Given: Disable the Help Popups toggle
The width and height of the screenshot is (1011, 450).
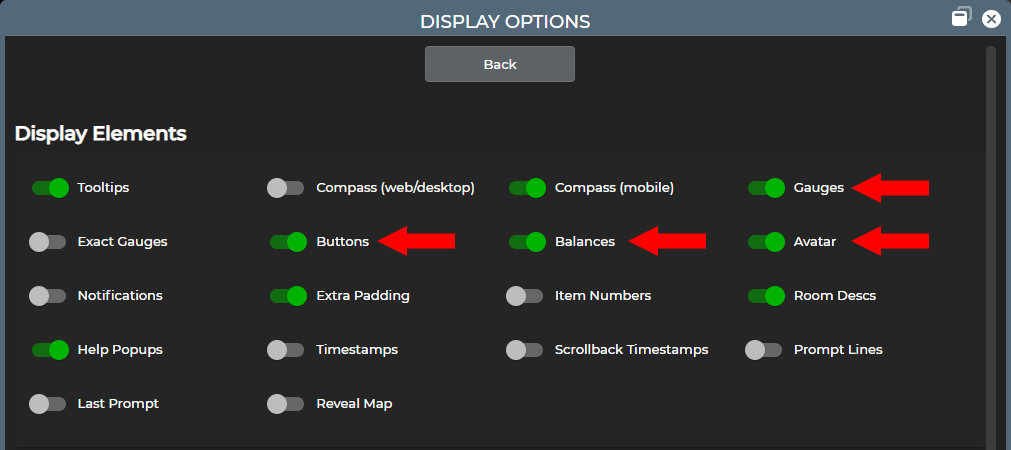Looking at the screenshot, I should [49, 349].
